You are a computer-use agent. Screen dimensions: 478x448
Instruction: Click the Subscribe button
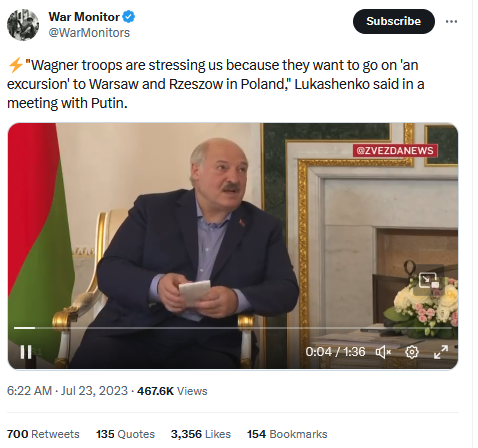coord(393,21)
